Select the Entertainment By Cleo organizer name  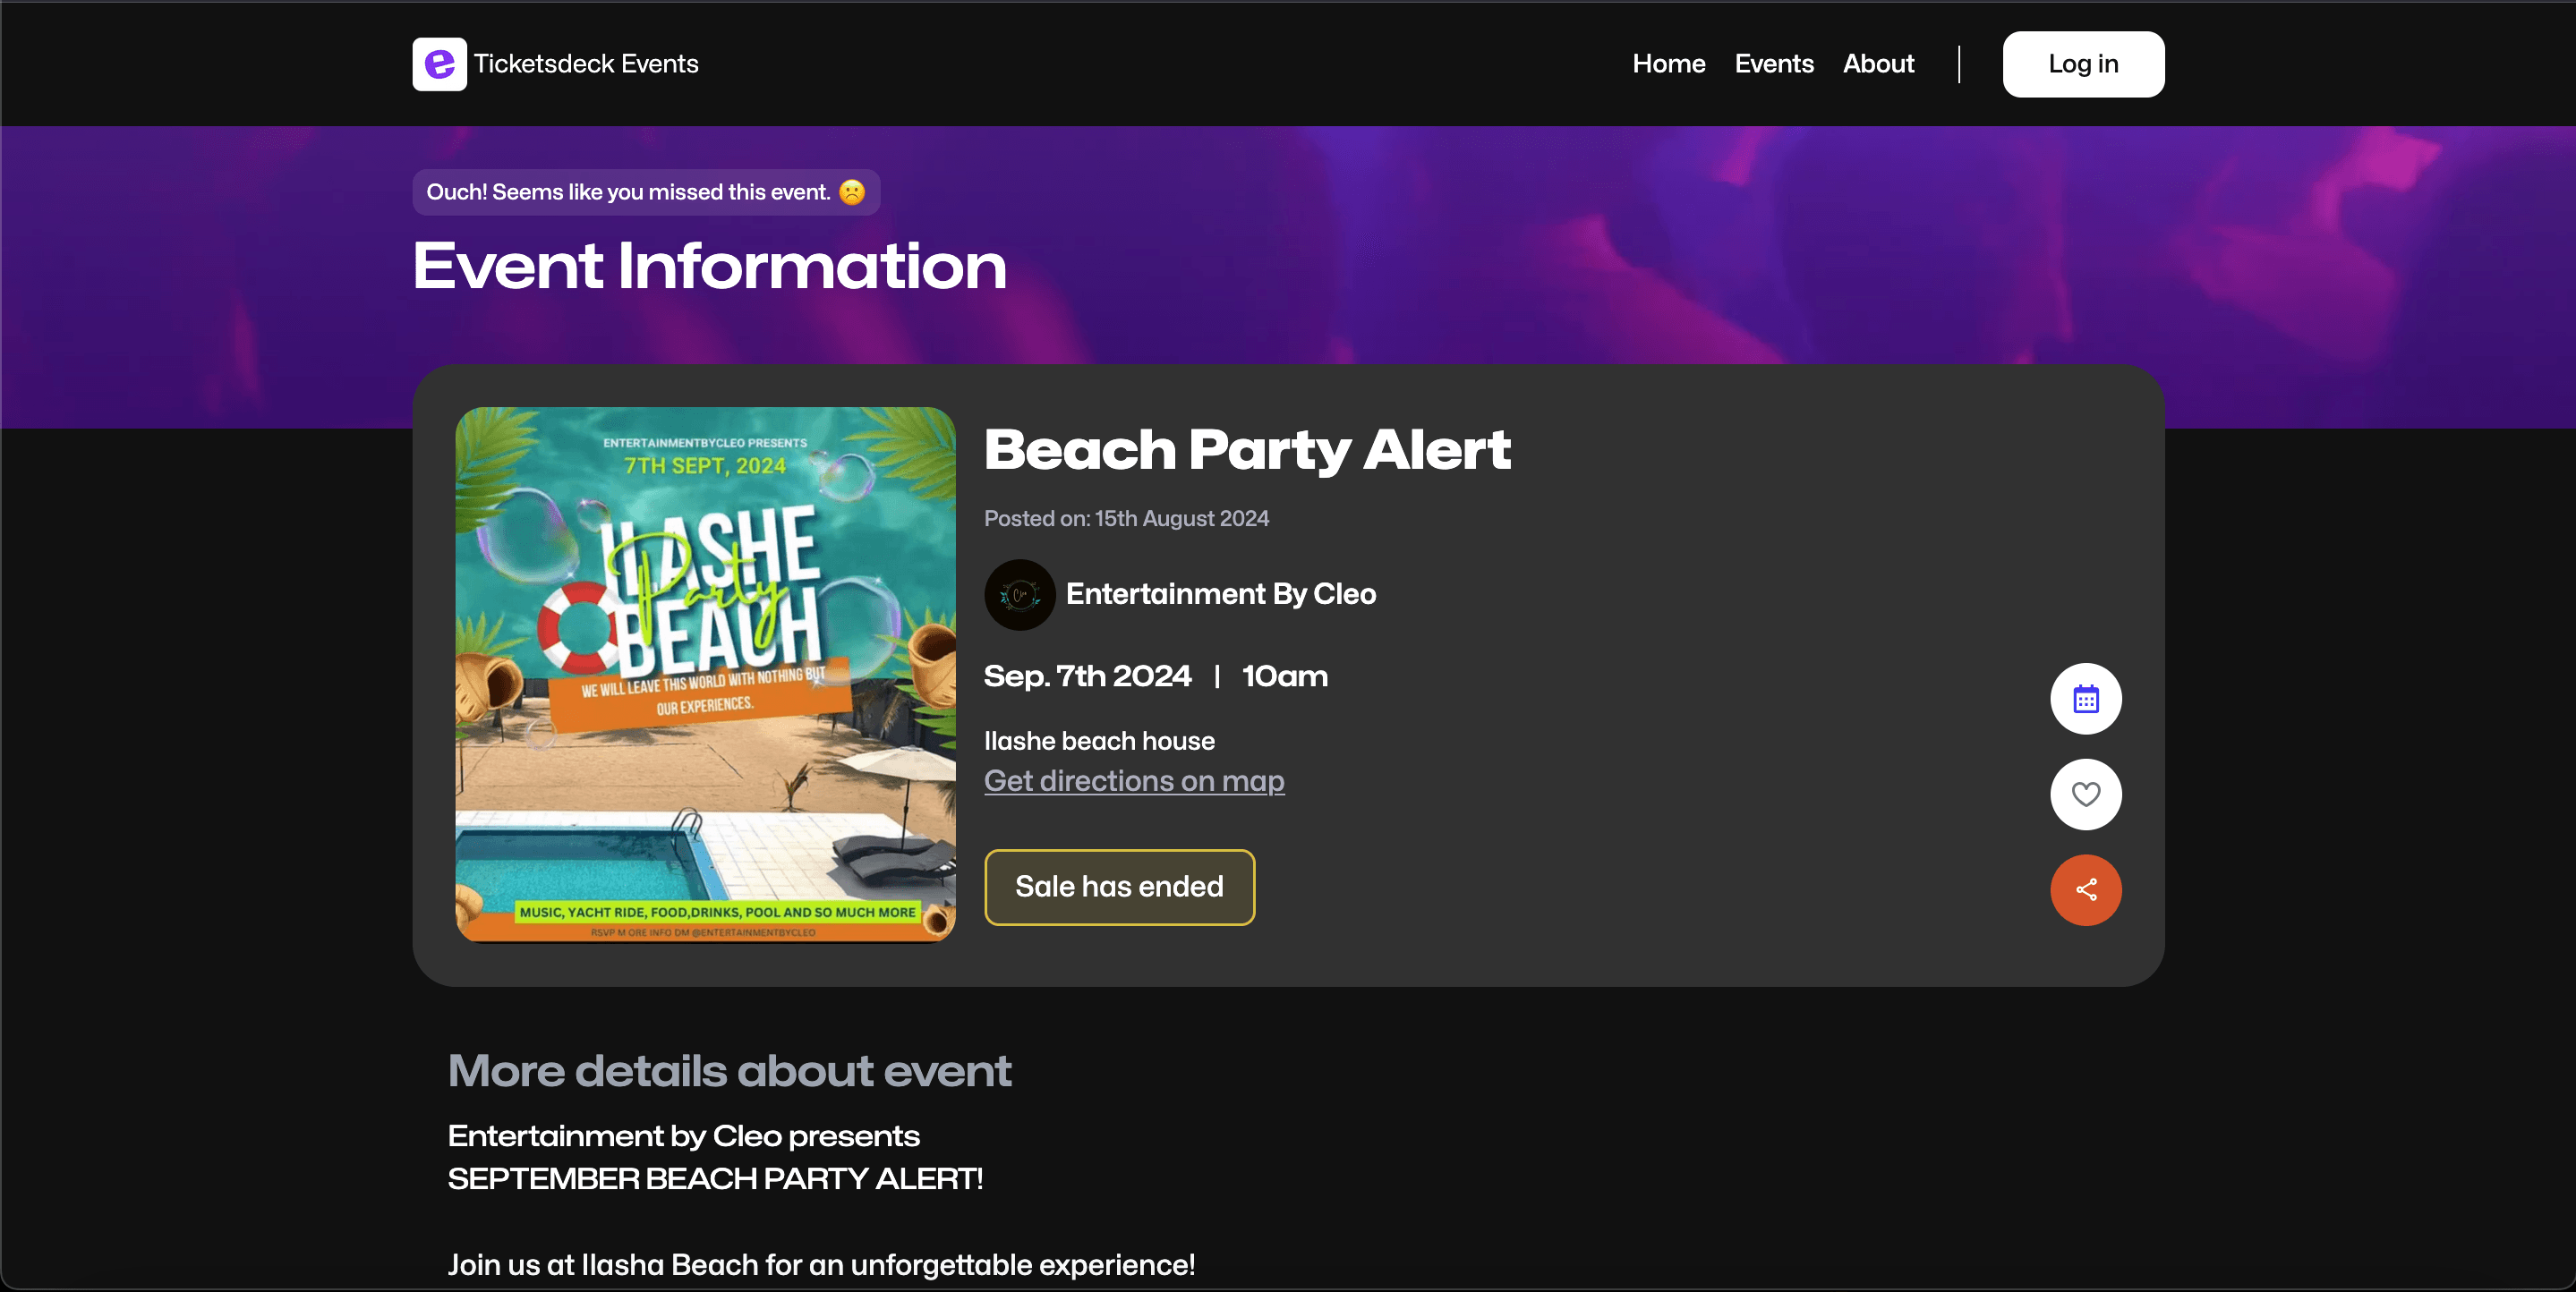tap(1220, 594)
